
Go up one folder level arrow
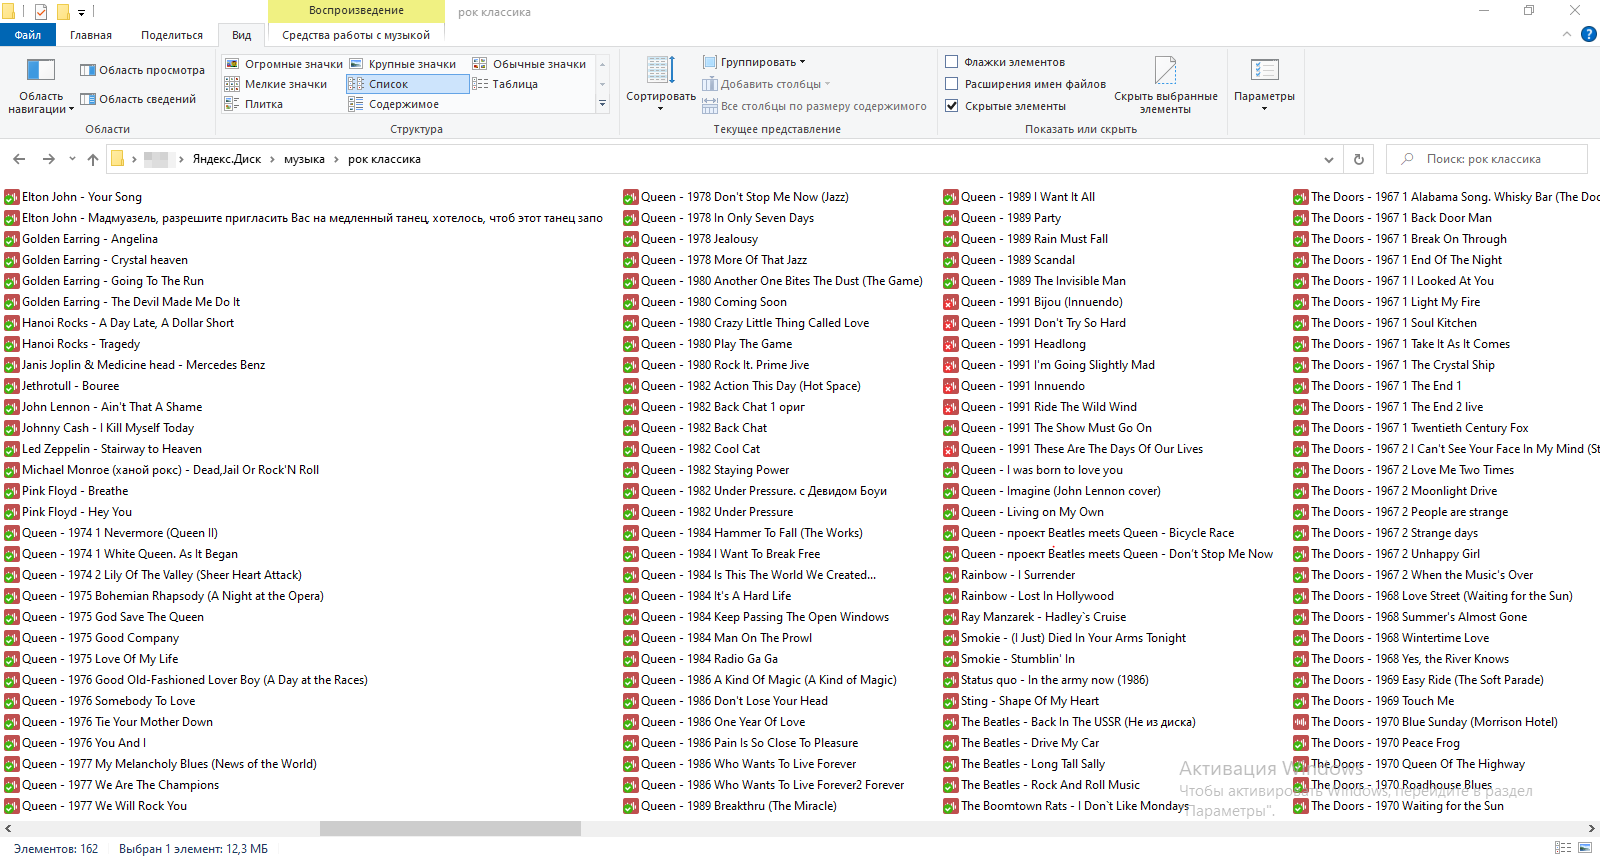coord(93,159)
